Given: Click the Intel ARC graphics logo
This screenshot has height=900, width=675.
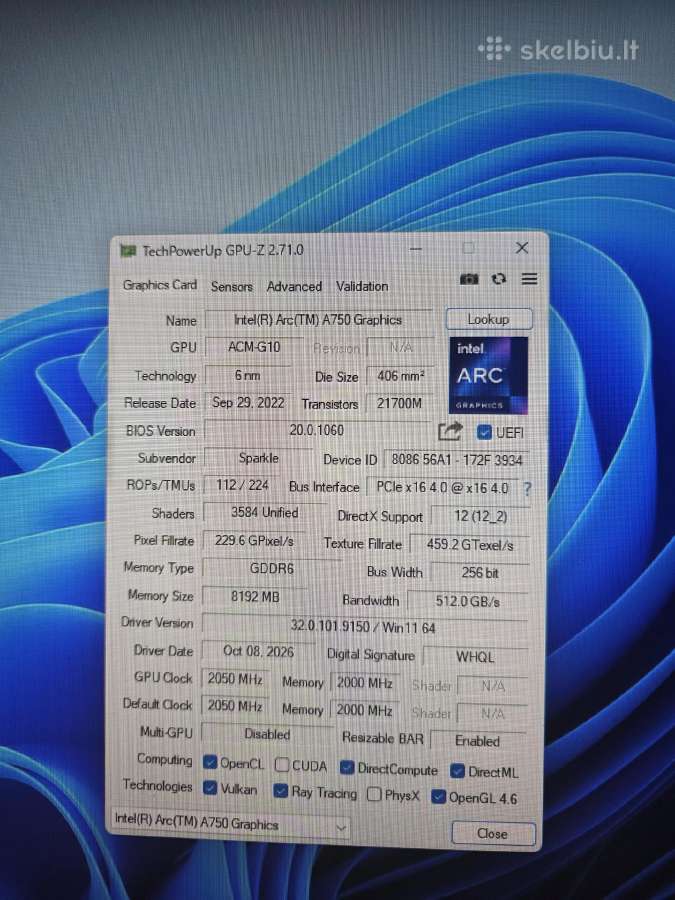Looking at the screenshot, I should [488, 375].
